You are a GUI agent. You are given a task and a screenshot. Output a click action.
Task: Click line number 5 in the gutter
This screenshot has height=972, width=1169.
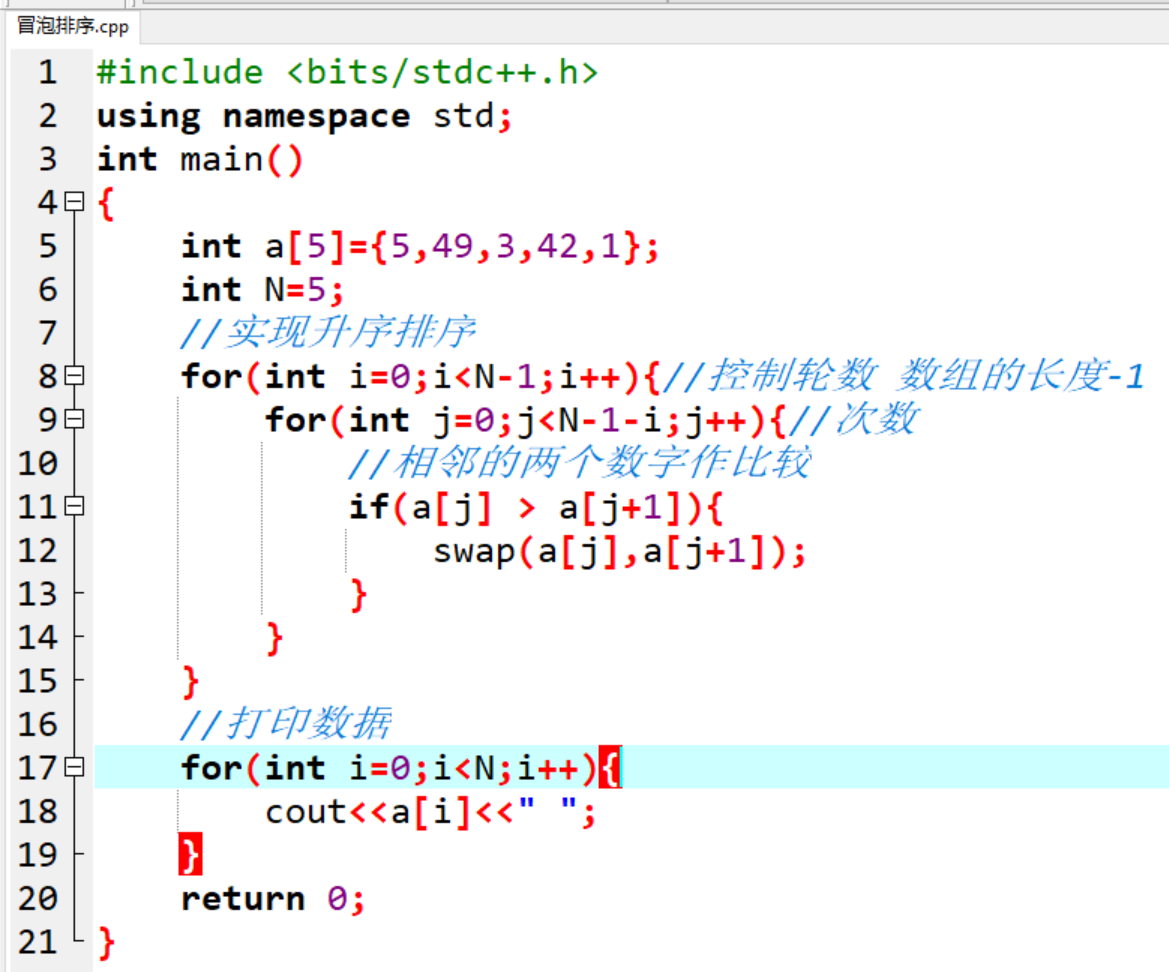point(47,247)
